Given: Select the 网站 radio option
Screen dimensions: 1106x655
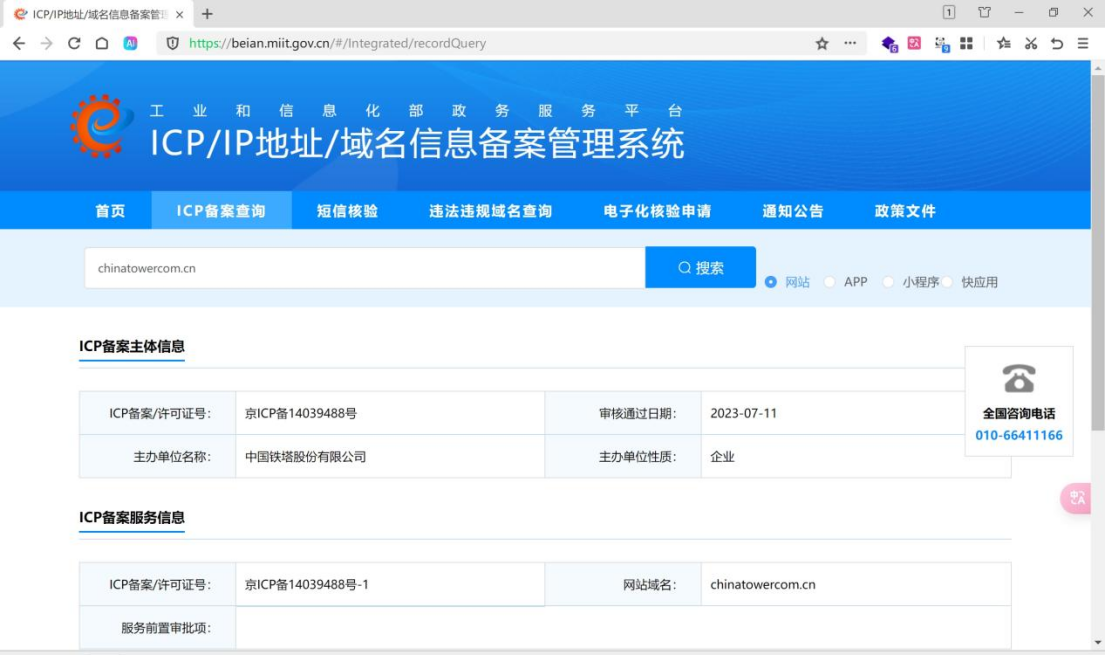Looking at the screenshot, I should point(771,282).
